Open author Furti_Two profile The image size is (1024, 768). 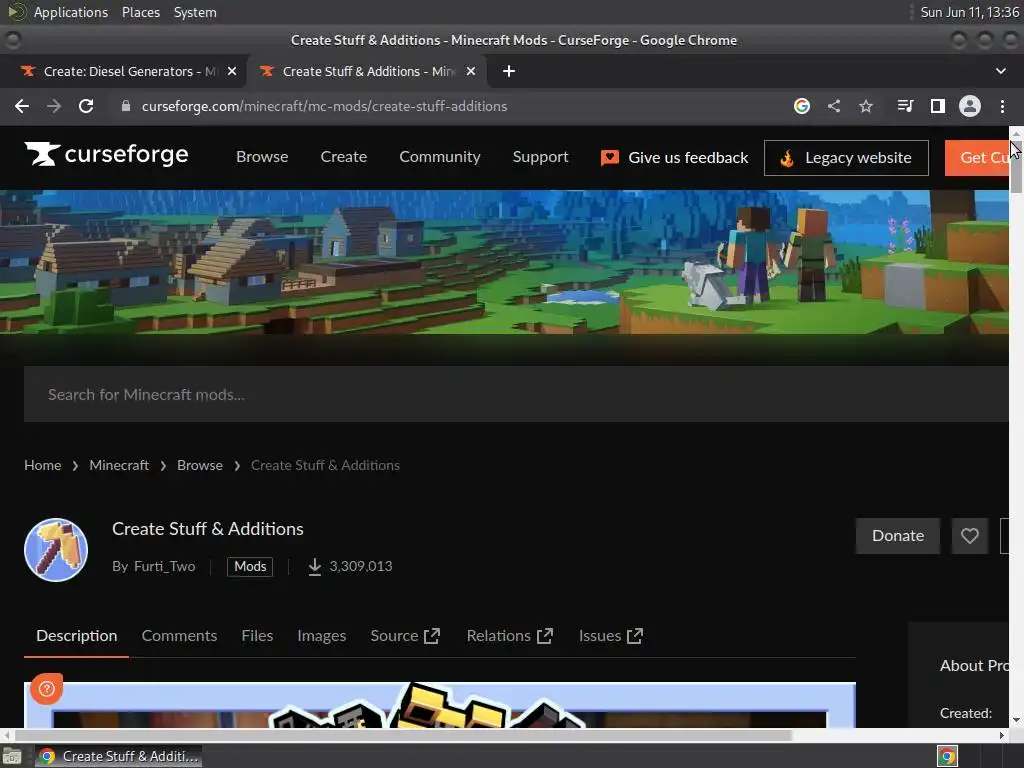pyautogui.click(x=165, y=566)
